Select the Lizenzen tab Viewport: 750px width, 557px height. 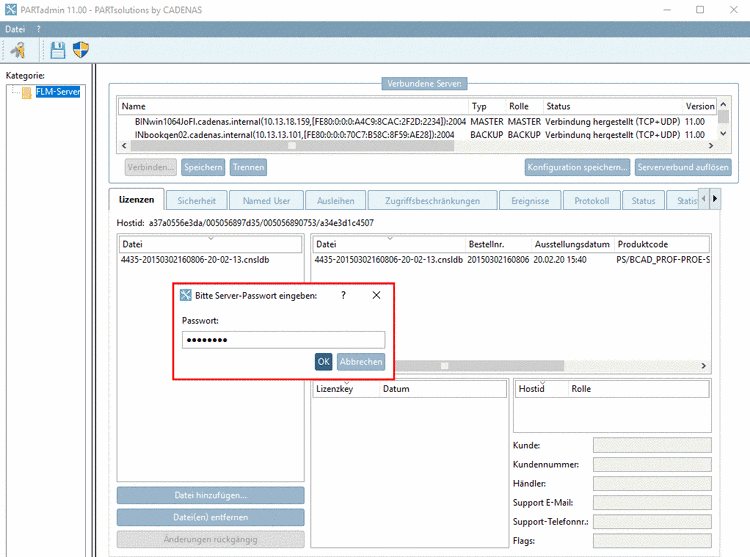click(x=136, y=200)
